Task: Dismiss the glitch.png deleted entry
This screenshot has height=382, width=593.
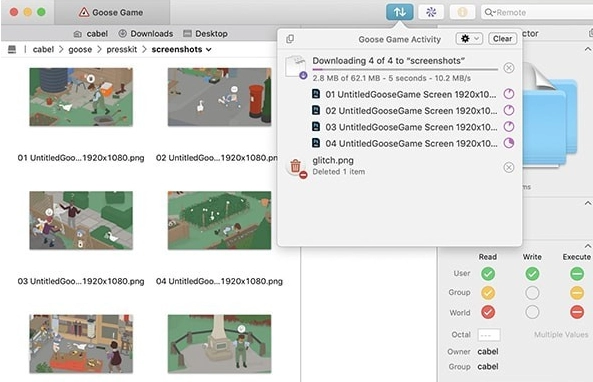Action: pyautogui.click(x=509, y=168)
